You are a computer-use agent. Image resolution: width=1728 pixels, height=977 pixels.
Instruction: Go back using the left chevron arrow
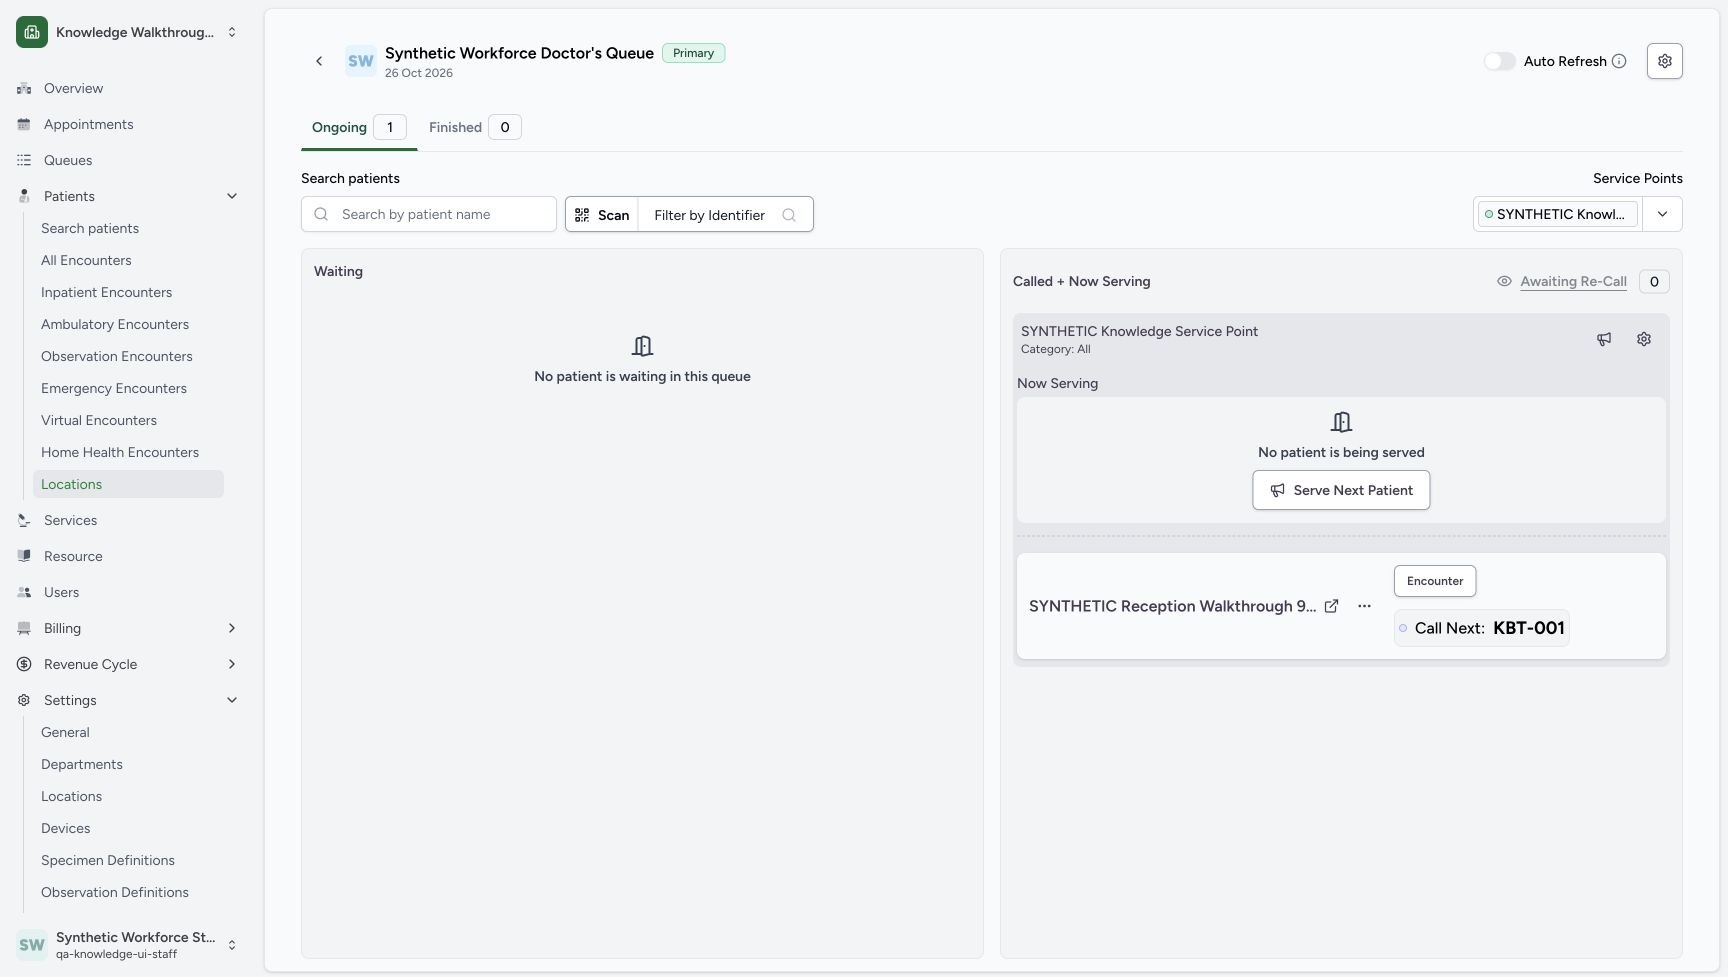pyautogui.click(x=319, y=61)
